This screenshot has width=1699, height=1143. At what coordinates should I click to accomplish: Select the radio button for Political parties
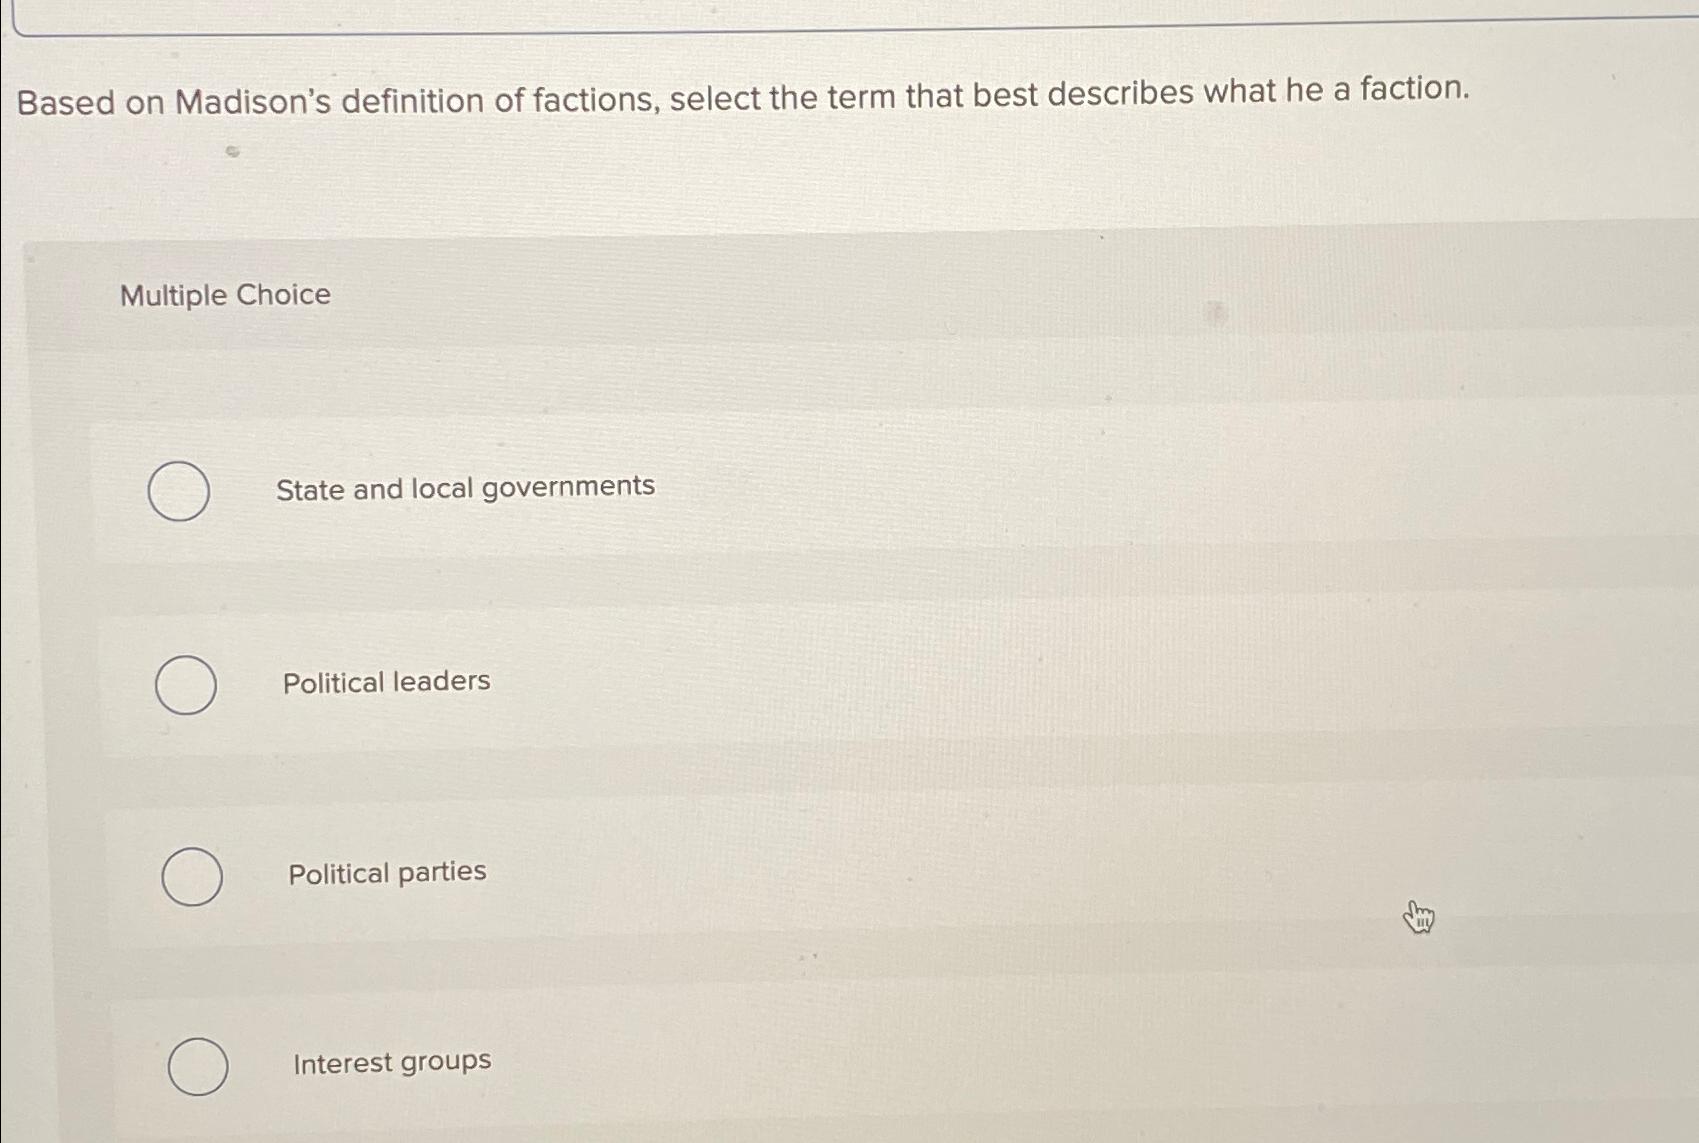point(194,876)
